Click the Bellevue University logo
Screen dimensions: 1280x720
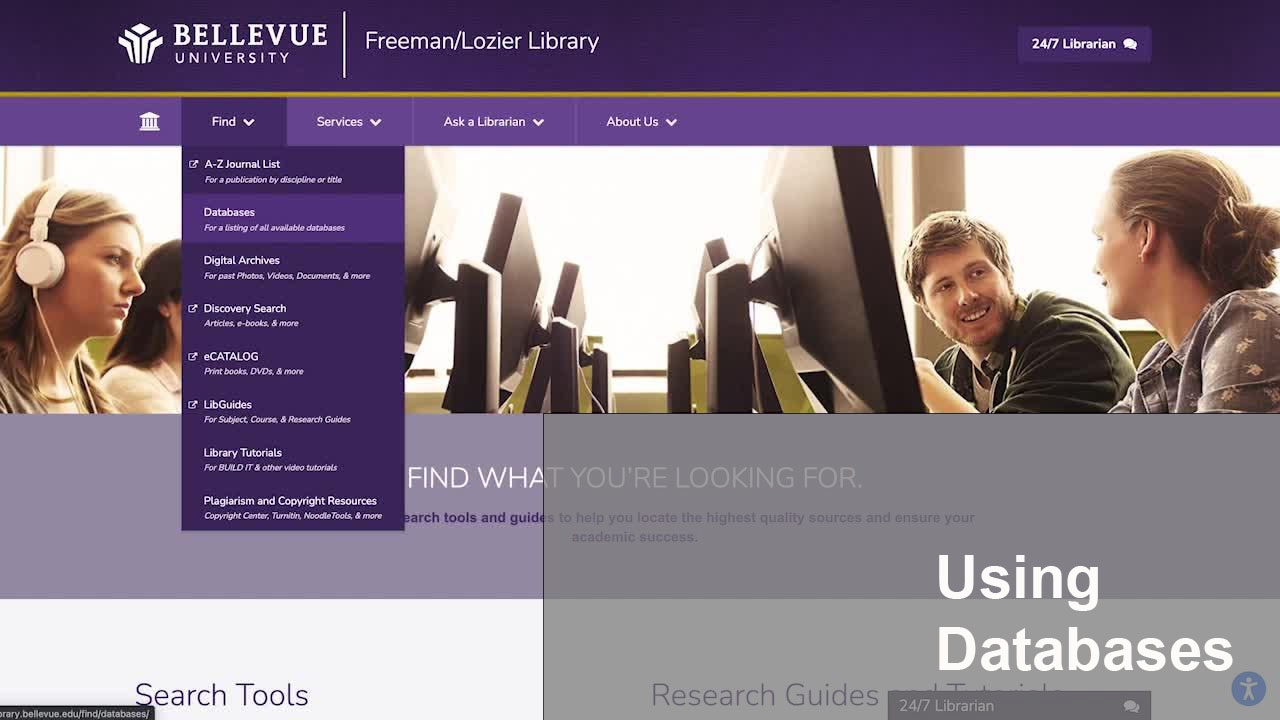pos(222,44)
